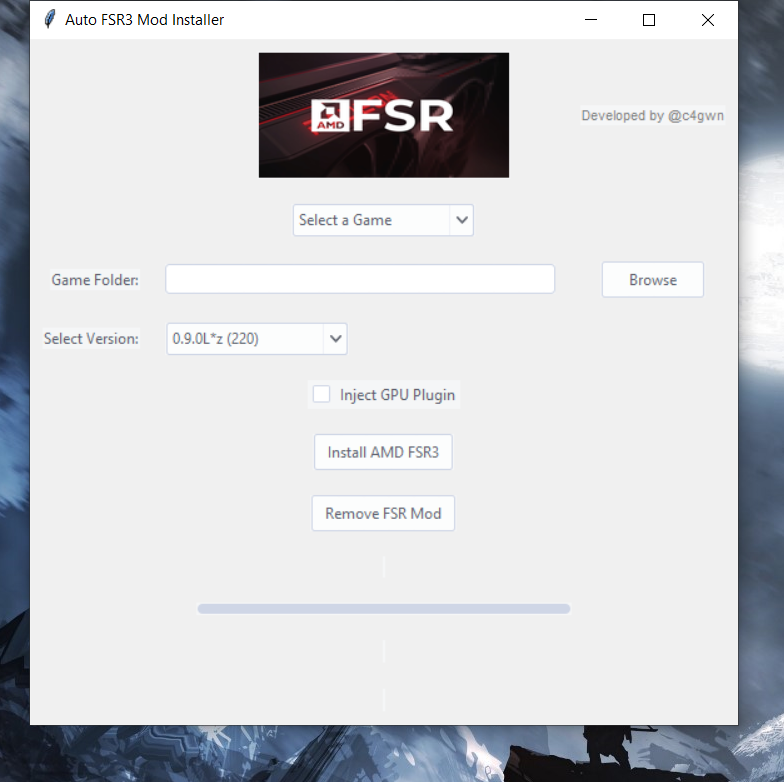Screen dimensions: 784x782
Task: Click the Browse button
Action: click(652, 280)
